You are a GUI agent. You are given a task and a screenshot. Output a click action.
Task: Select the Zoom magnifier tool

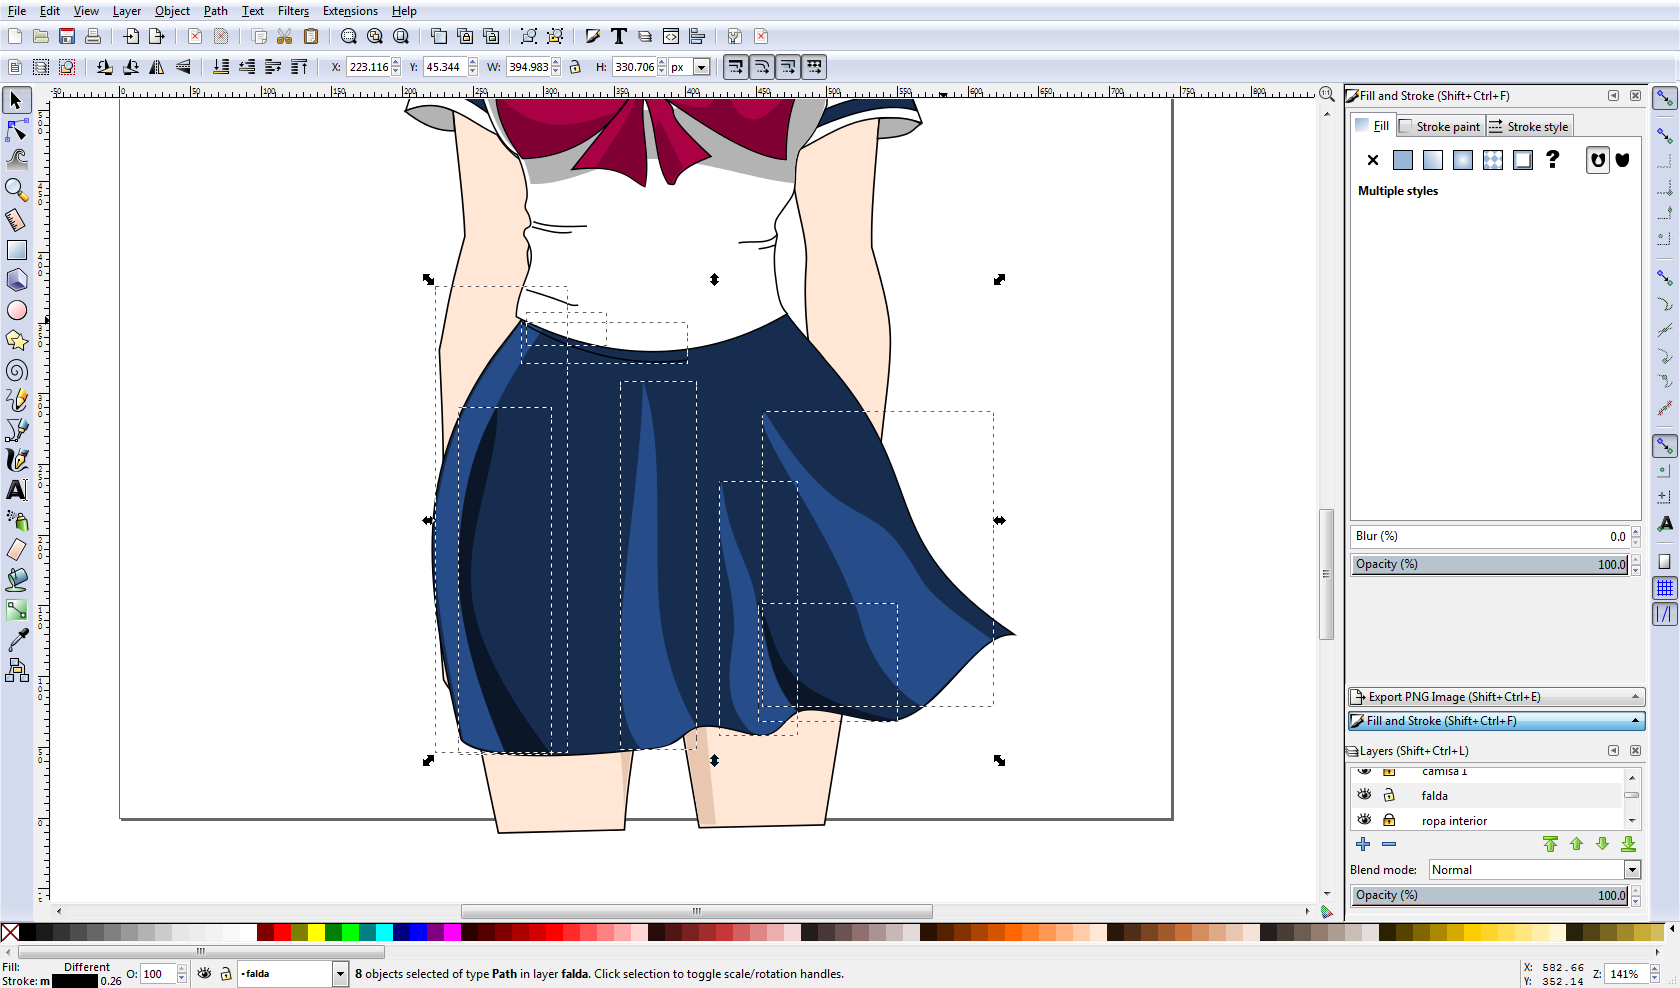click(x=16, y=189)
